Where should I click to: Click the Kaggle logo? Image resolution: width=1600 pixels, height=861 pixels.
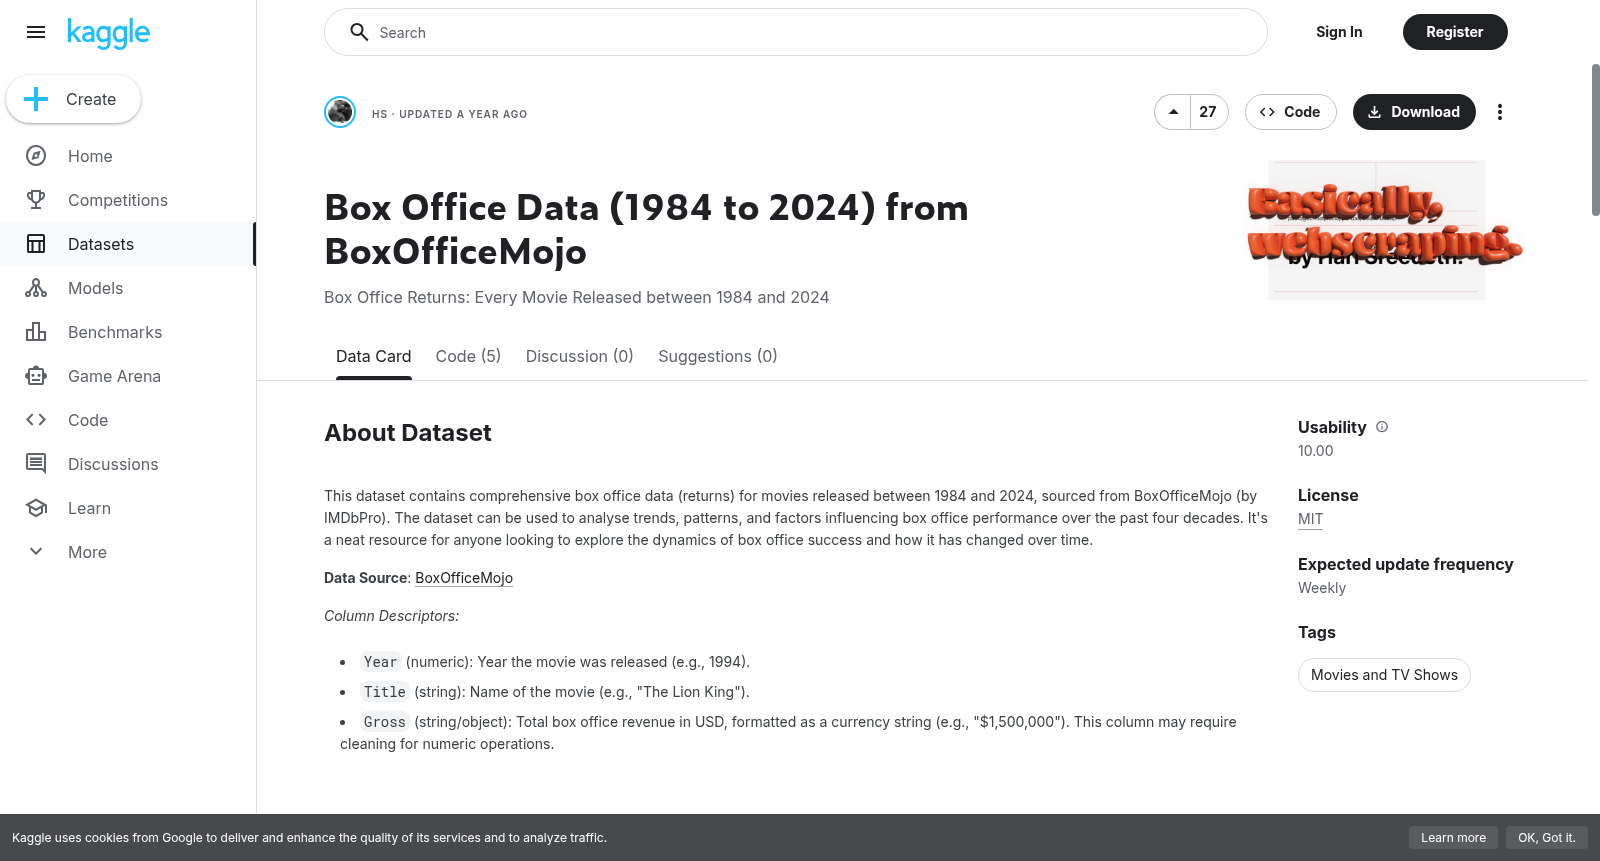[x=108, y=33]
